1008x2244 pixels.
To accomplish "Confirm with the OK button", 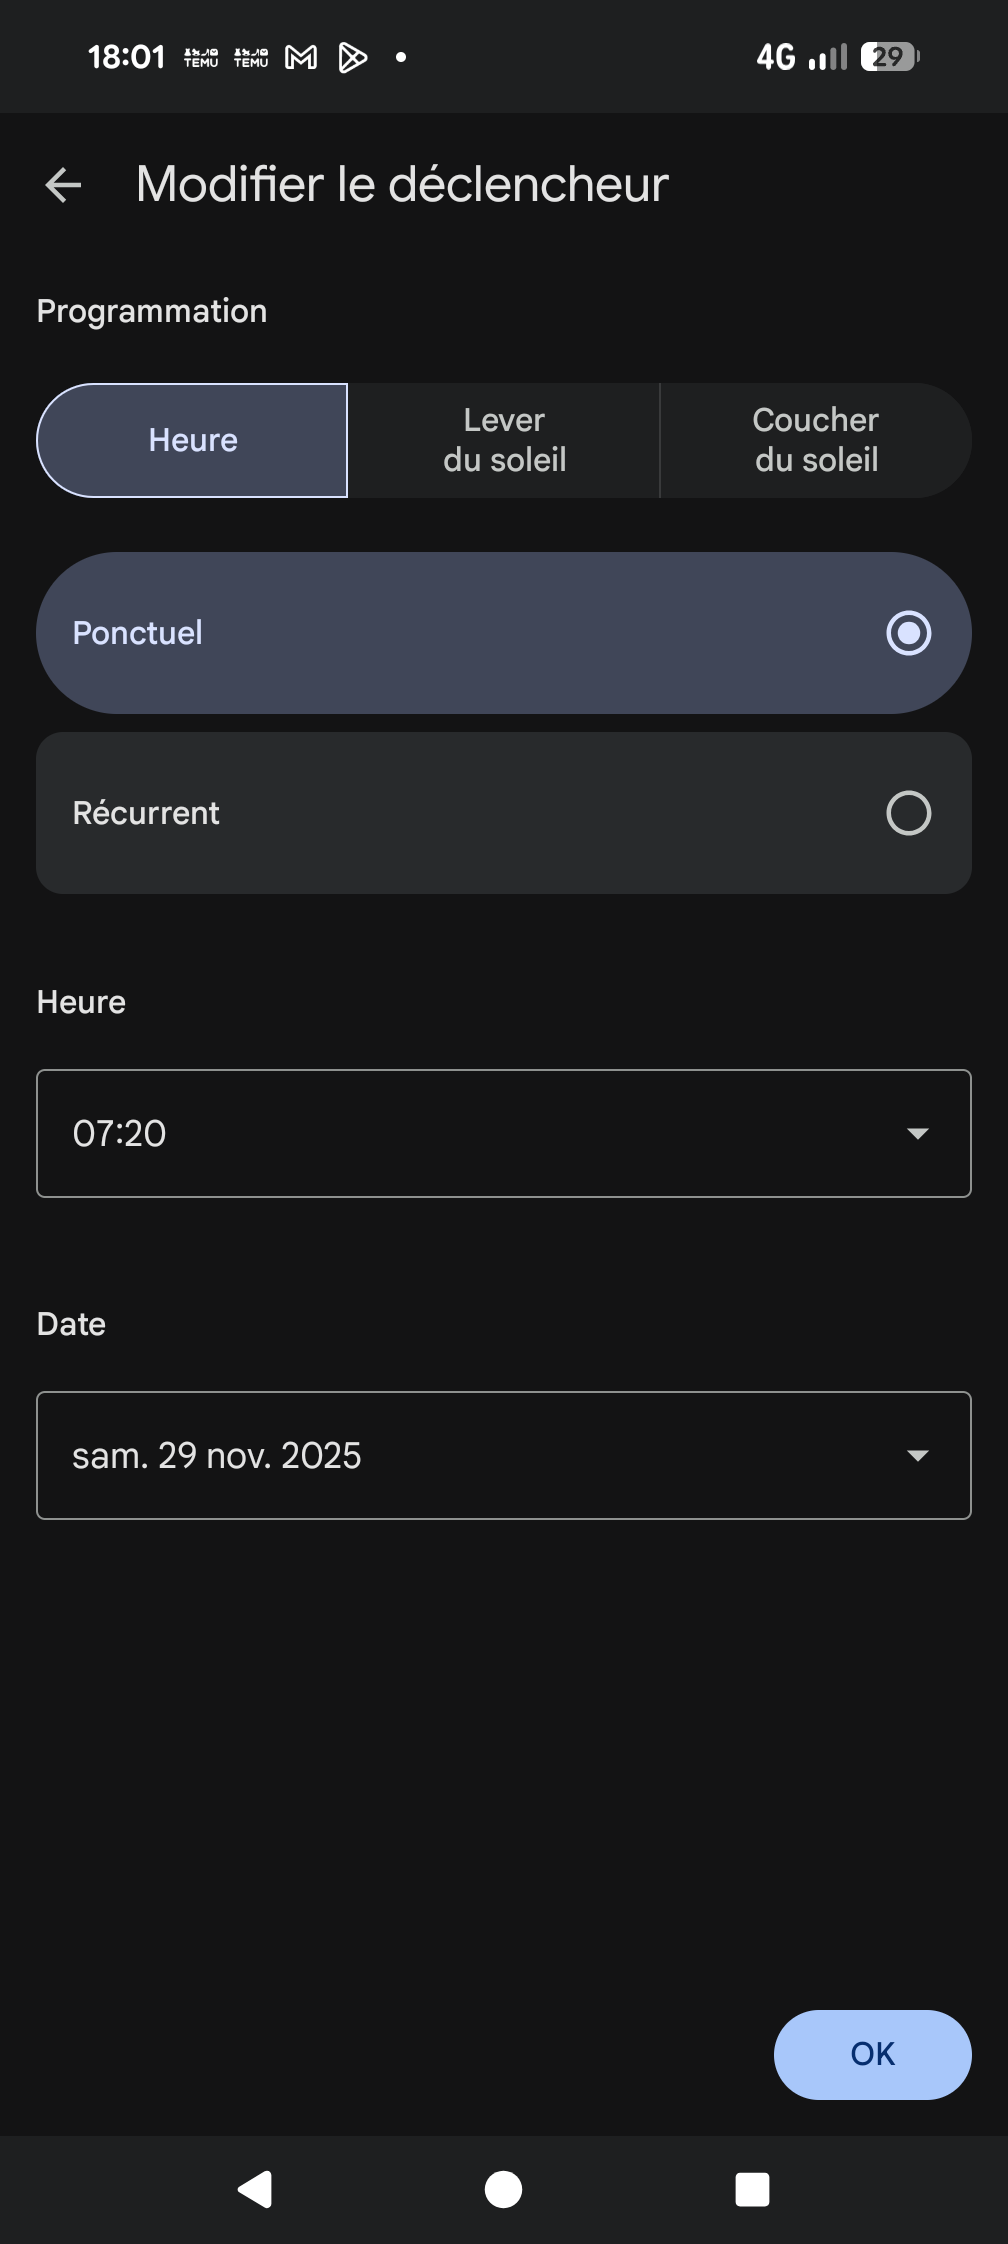I will [x=872, y=2054].
